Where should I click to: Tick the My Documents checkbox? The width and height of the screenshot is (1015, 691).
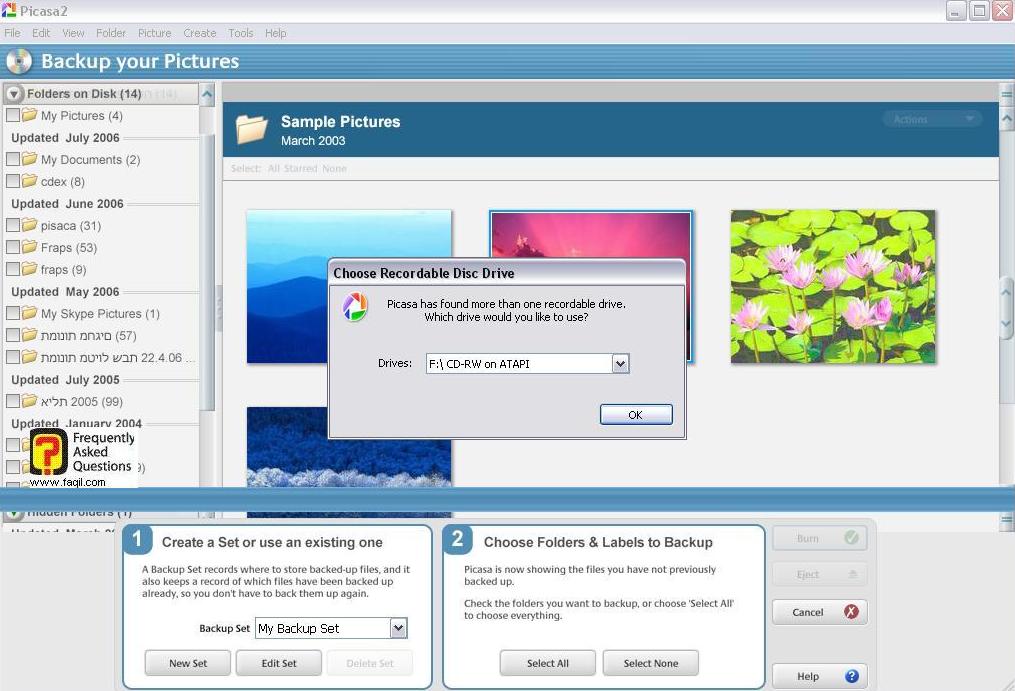click(13, 160)
